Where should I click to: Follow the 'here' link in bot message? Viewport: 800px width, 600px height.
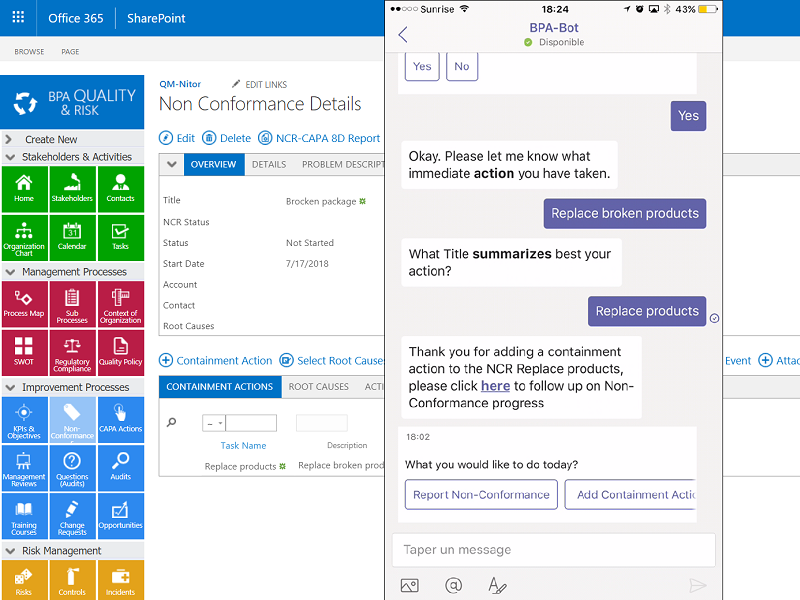pos(495,386)
